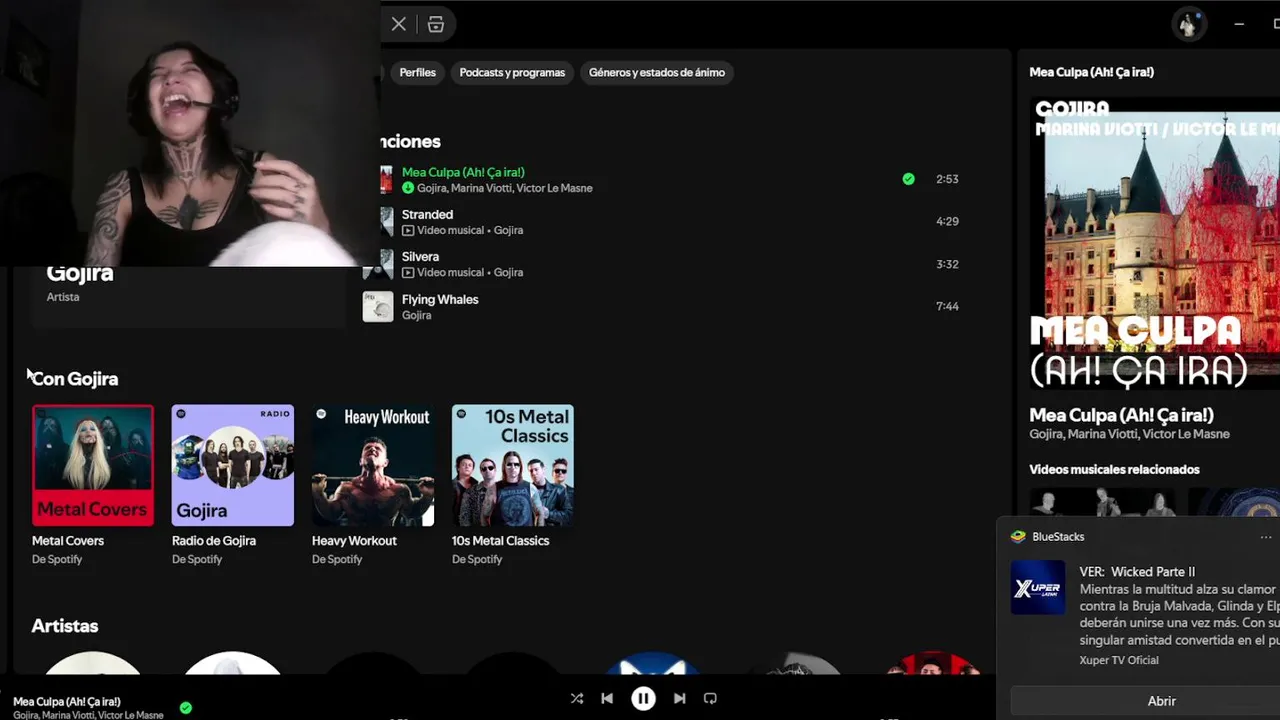The width and height of the screenshot is (1280, 720).
Task: Open the Gojira artist top result card
Action: (189, 296)
